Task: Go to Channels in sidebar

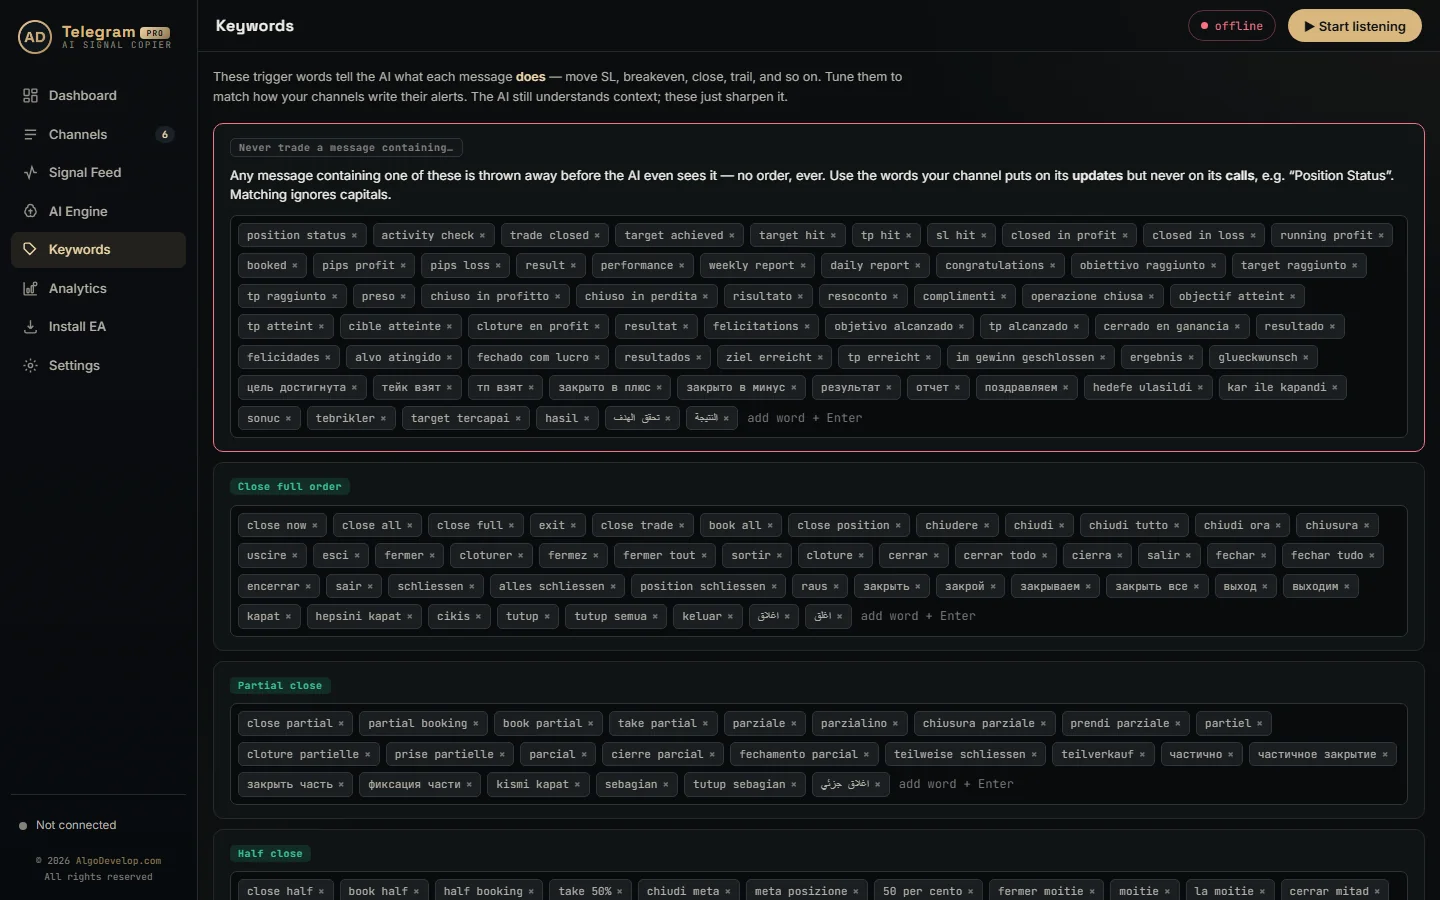Action: coord(98,134)
